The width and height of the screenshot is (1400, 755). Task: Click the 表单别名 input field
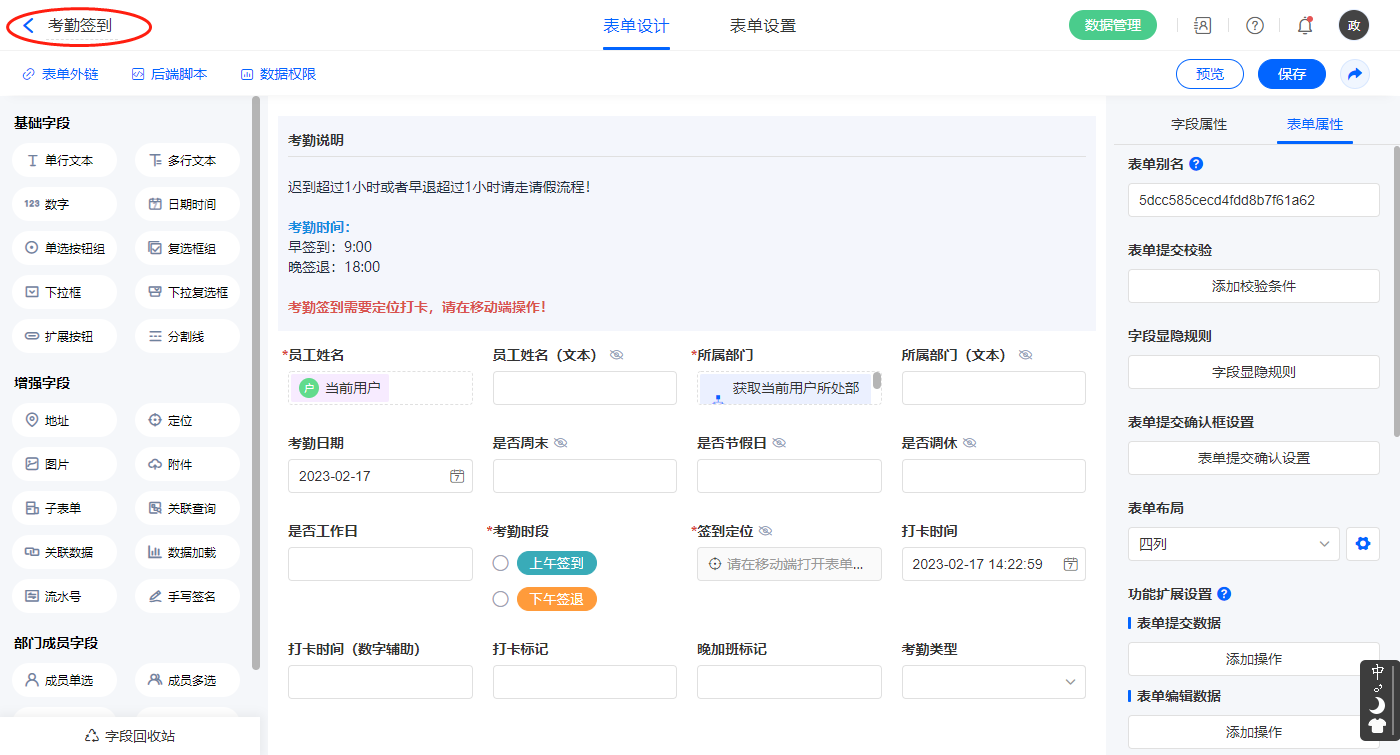coord(1253,200)
